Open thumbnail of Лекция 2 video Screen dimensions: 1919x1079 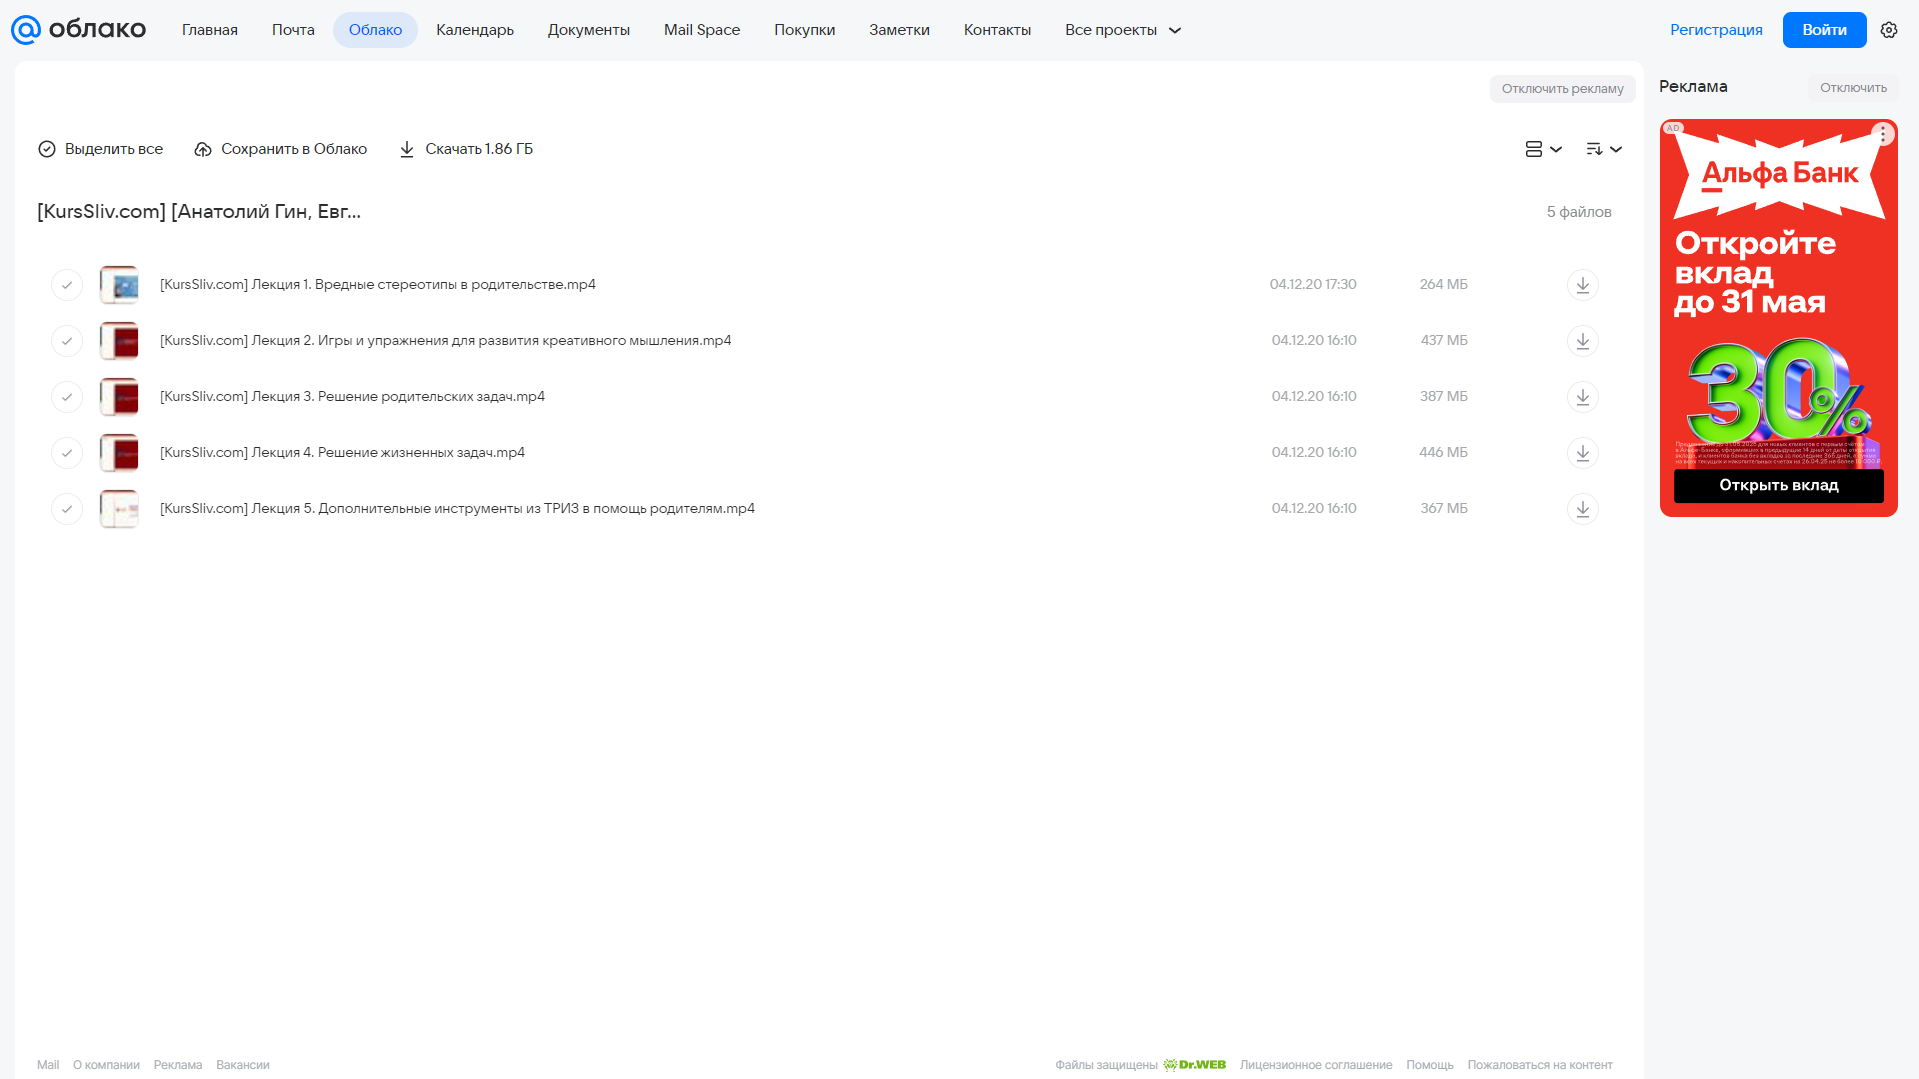119,341
